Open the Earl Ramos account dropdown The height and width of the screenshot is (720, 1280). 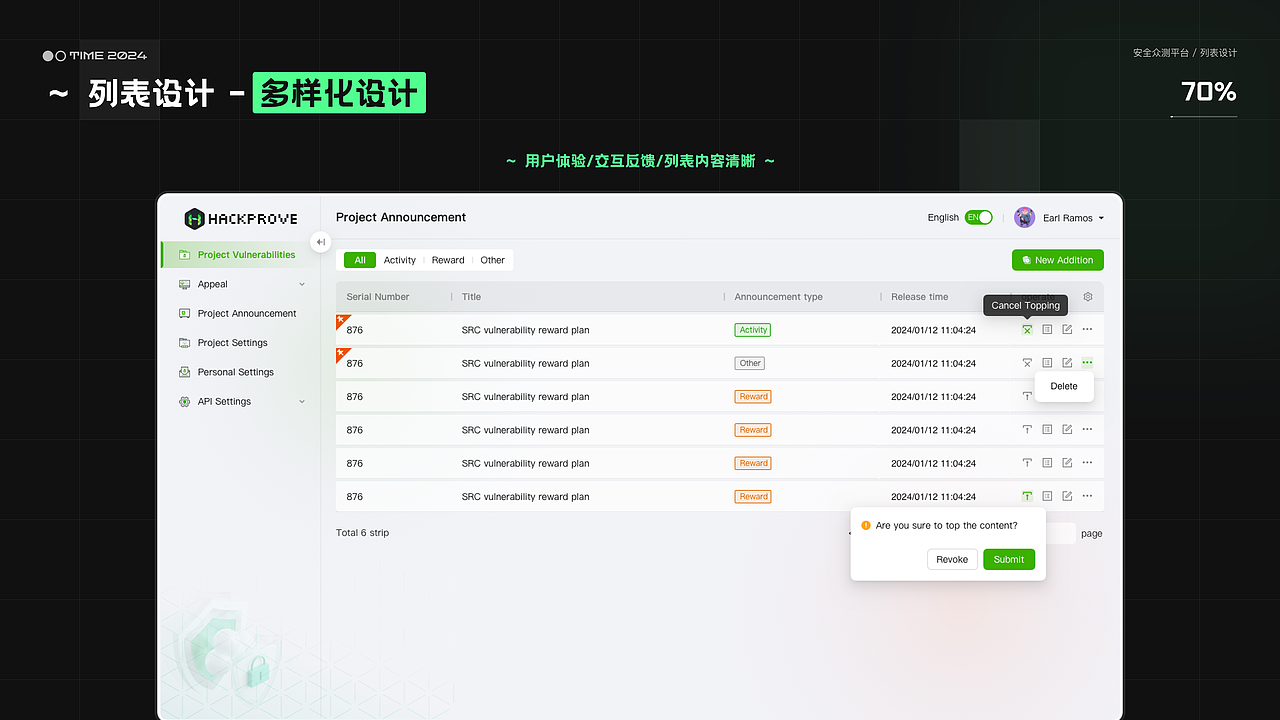(1101, 218)
